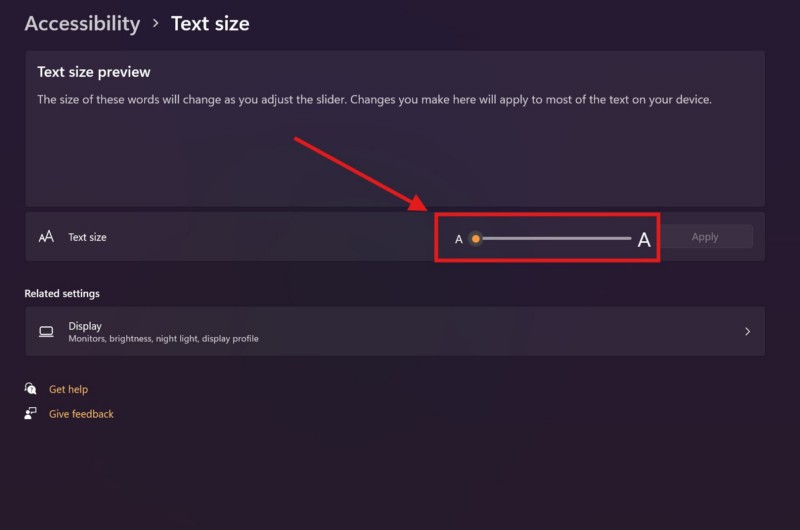800x530 pixels.
Task: Click the preview paragraph text
Action: 374,100
